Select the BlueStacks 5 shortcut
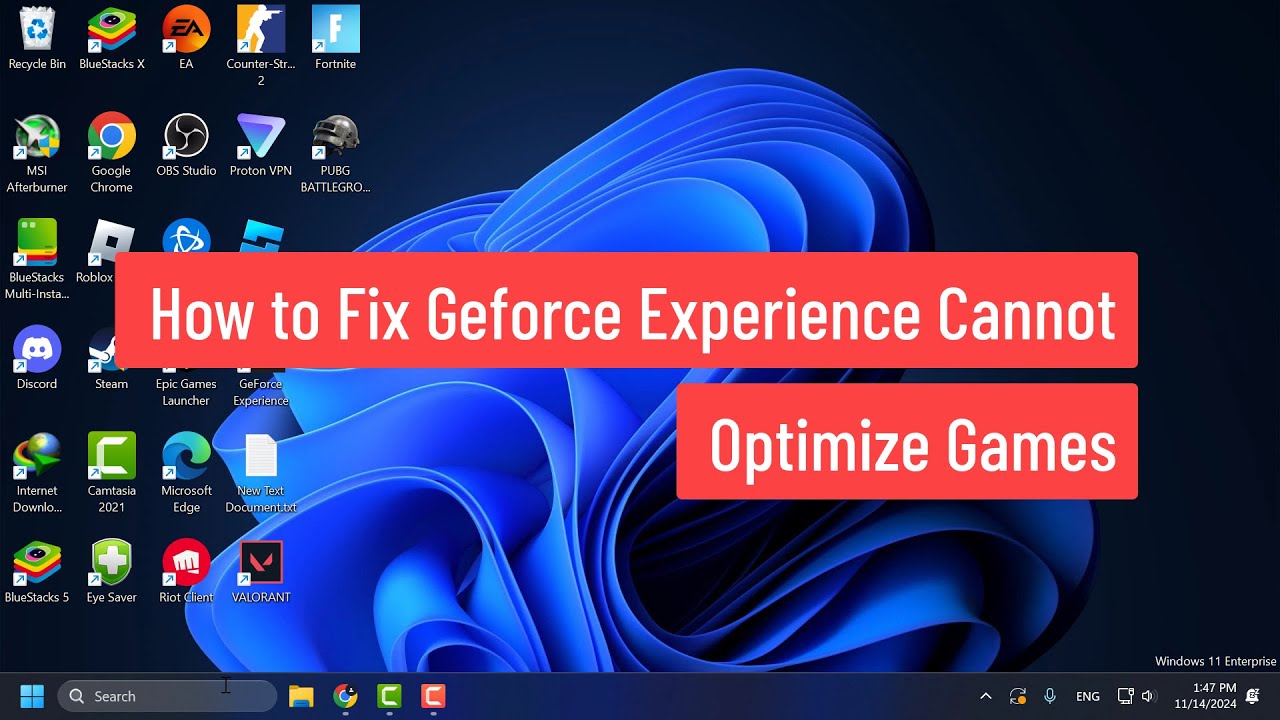Image resolution: width=1280 pixels, height=720 pixels. (37, 572)
